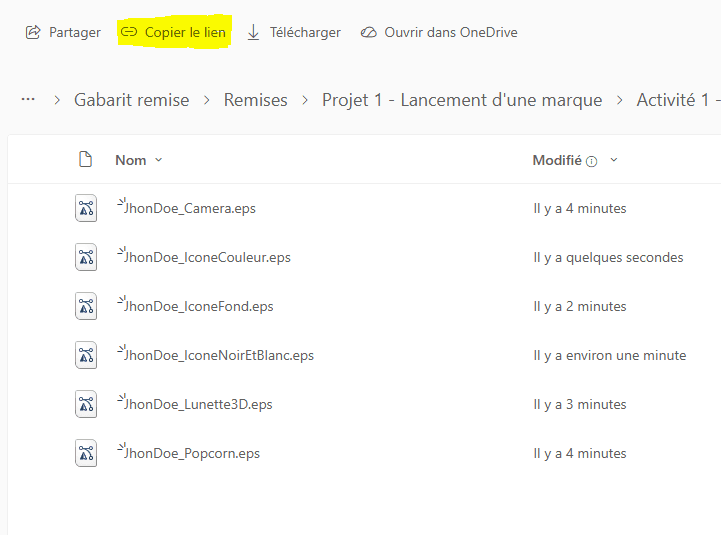
Task: Go to the Activité 1 breadcrumb
Action: (678, 100)
